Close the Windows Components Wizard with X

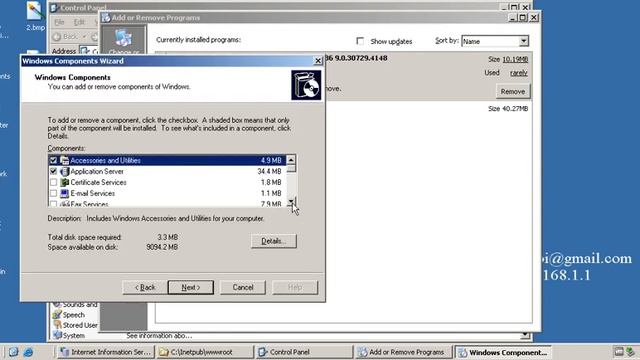(318, 61)
